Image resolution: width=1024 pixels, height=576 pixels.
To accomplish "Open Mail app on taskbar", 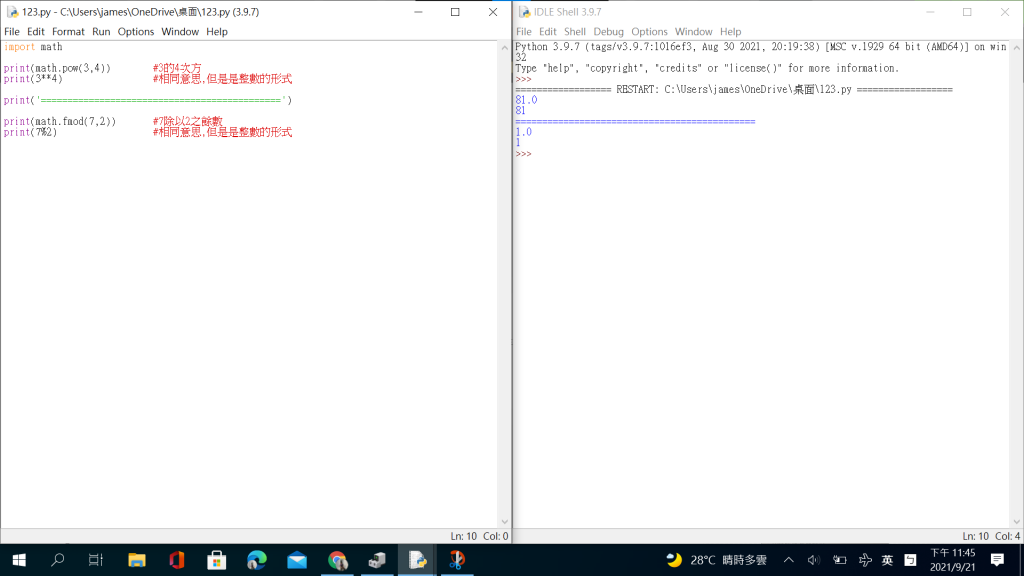I will click(297, 560).
